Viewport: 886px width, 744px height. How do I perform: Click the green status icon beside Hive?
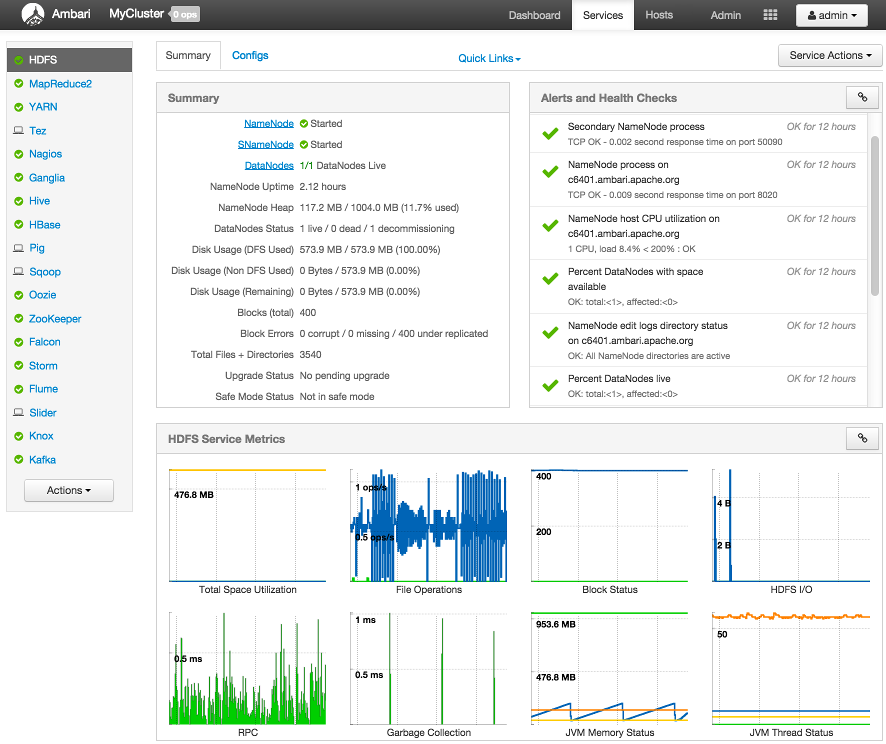(19, 201)
